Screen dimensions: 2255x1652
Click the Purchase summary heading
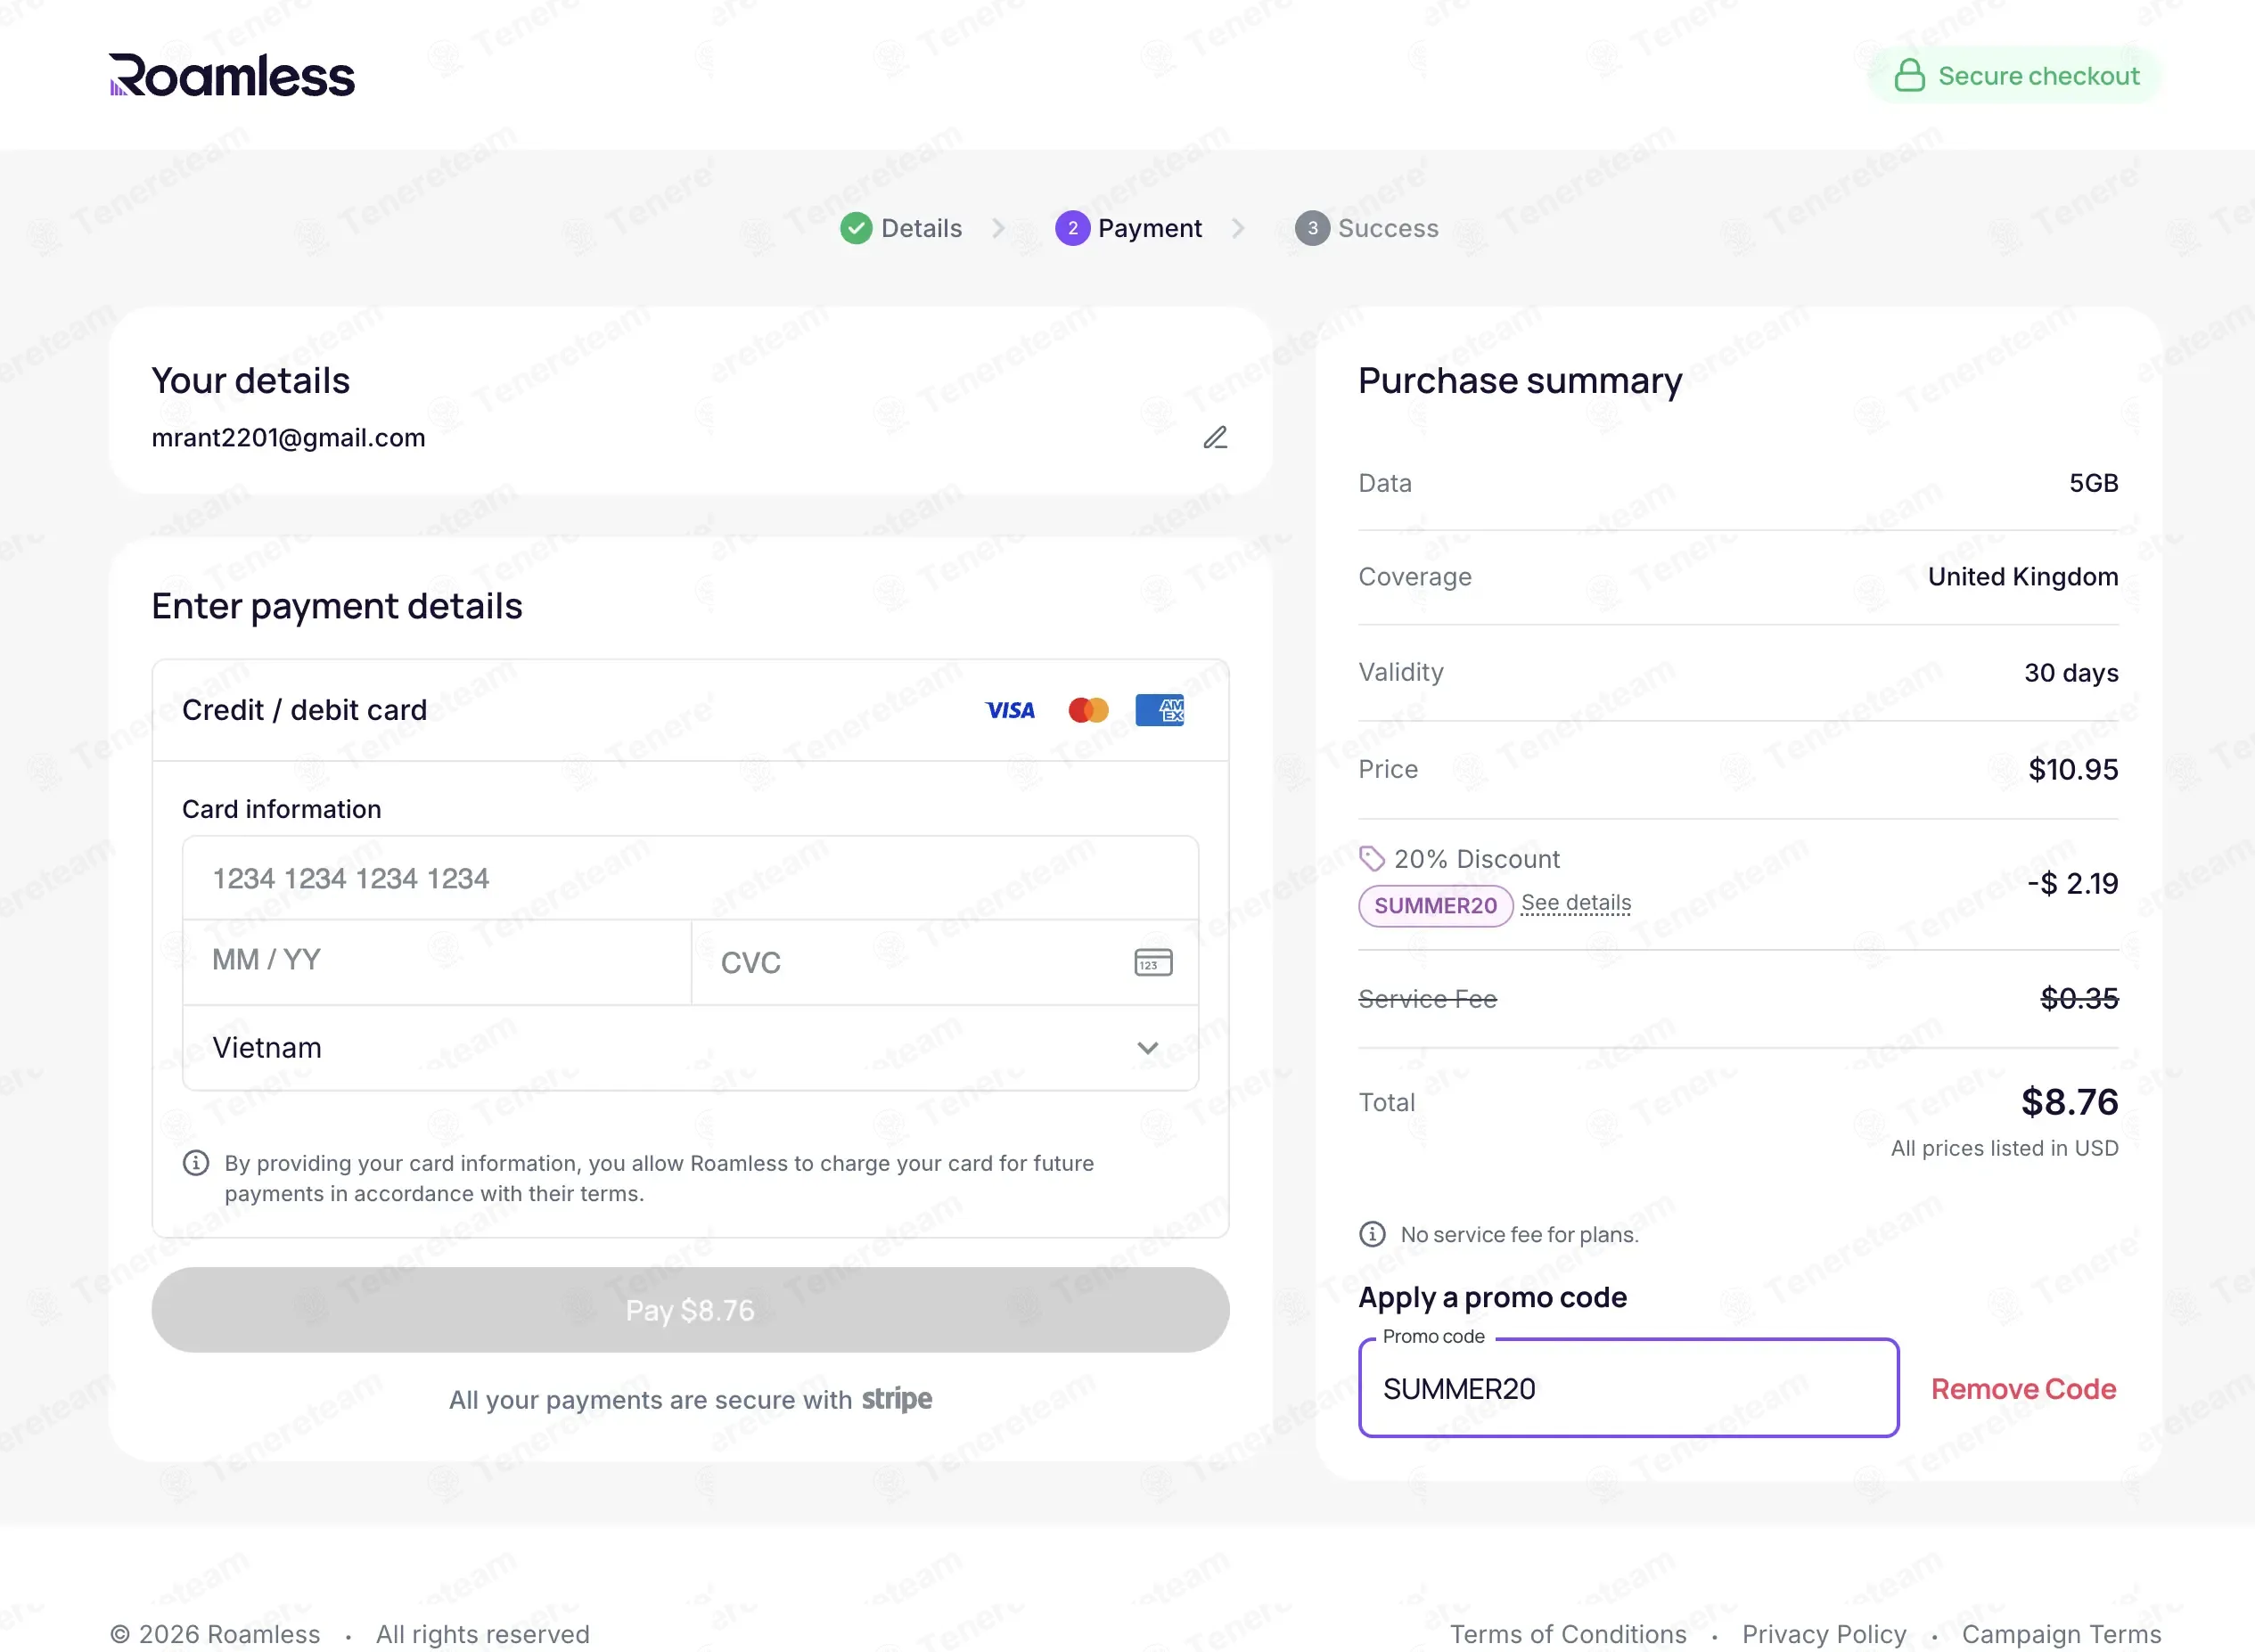pos(1520,381)
